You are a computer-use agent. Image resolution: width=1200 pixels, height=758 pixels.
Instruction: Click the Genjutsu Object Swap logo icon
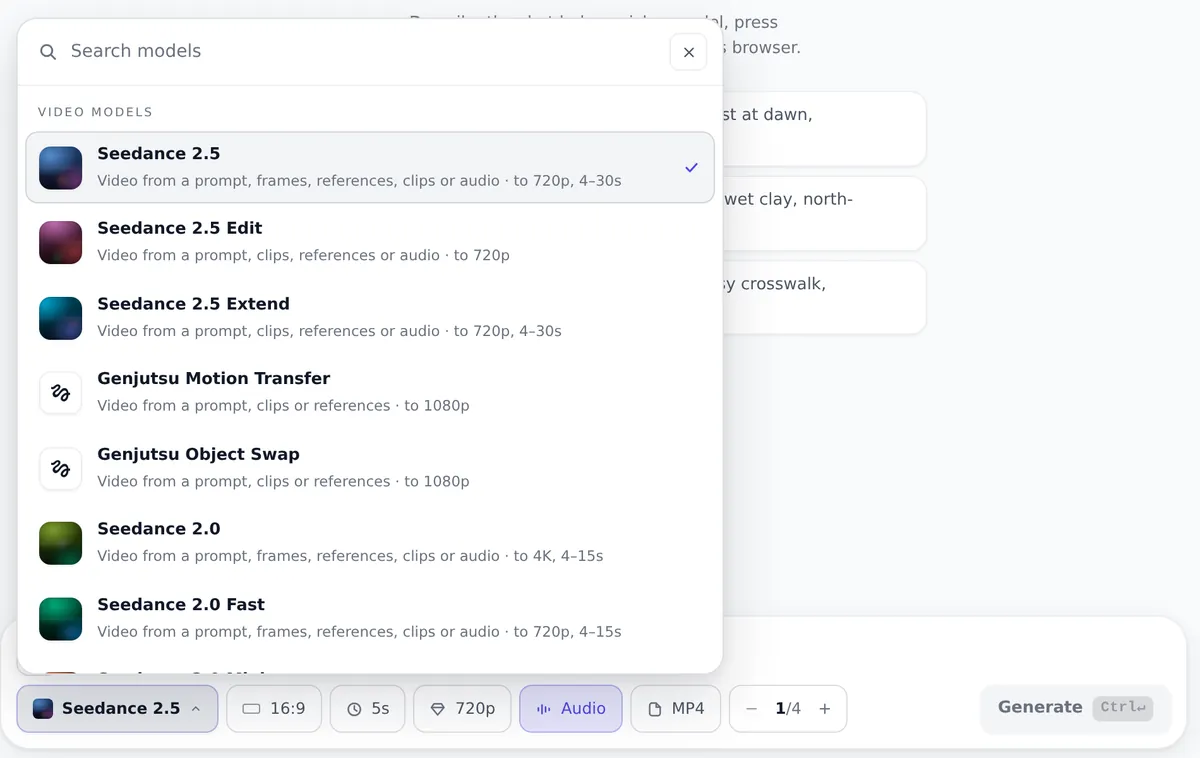(x=60, y=468)
